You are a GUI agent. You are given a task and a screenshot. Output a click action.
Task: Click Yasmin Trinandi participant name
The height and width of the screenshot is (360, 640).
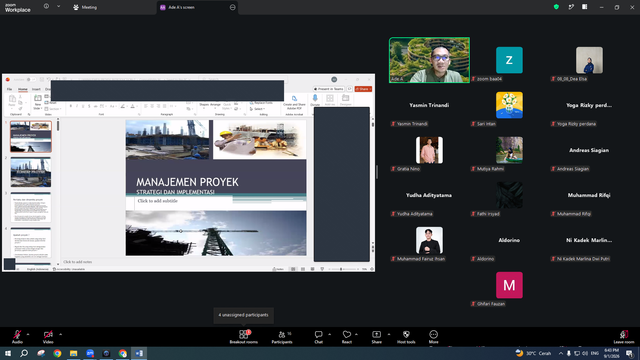click(x=429, y=105)
